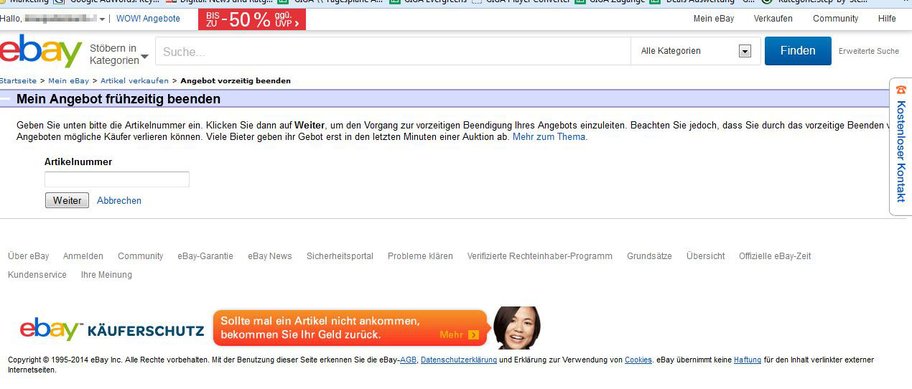Go to Mein eBay breadcrumb
The height and width of the screenshot is (389, 912).
coord(69,81)
